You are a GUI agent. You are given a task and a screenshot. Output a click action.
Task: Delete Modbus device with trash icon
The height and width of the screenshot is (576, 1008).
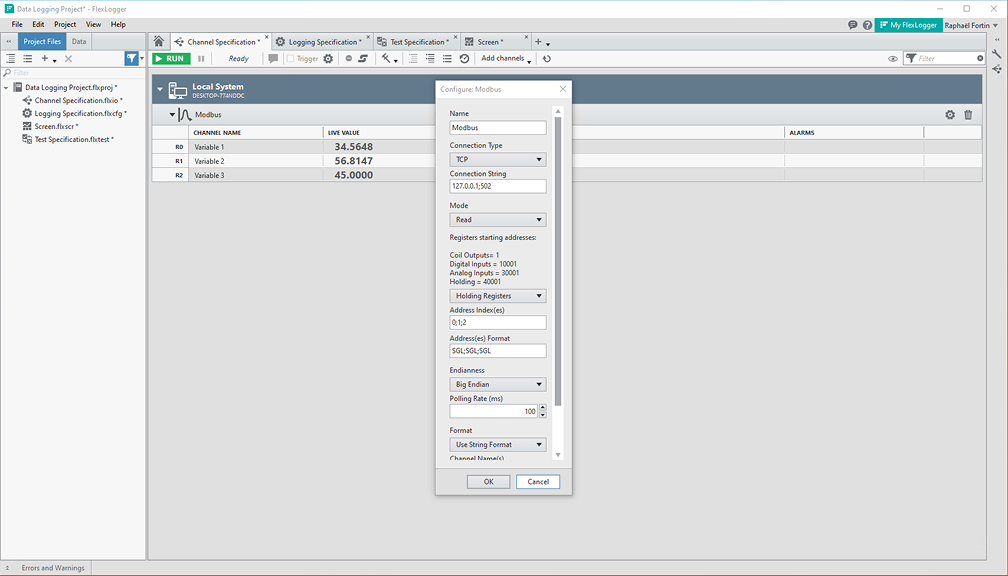tap(968, 114)
